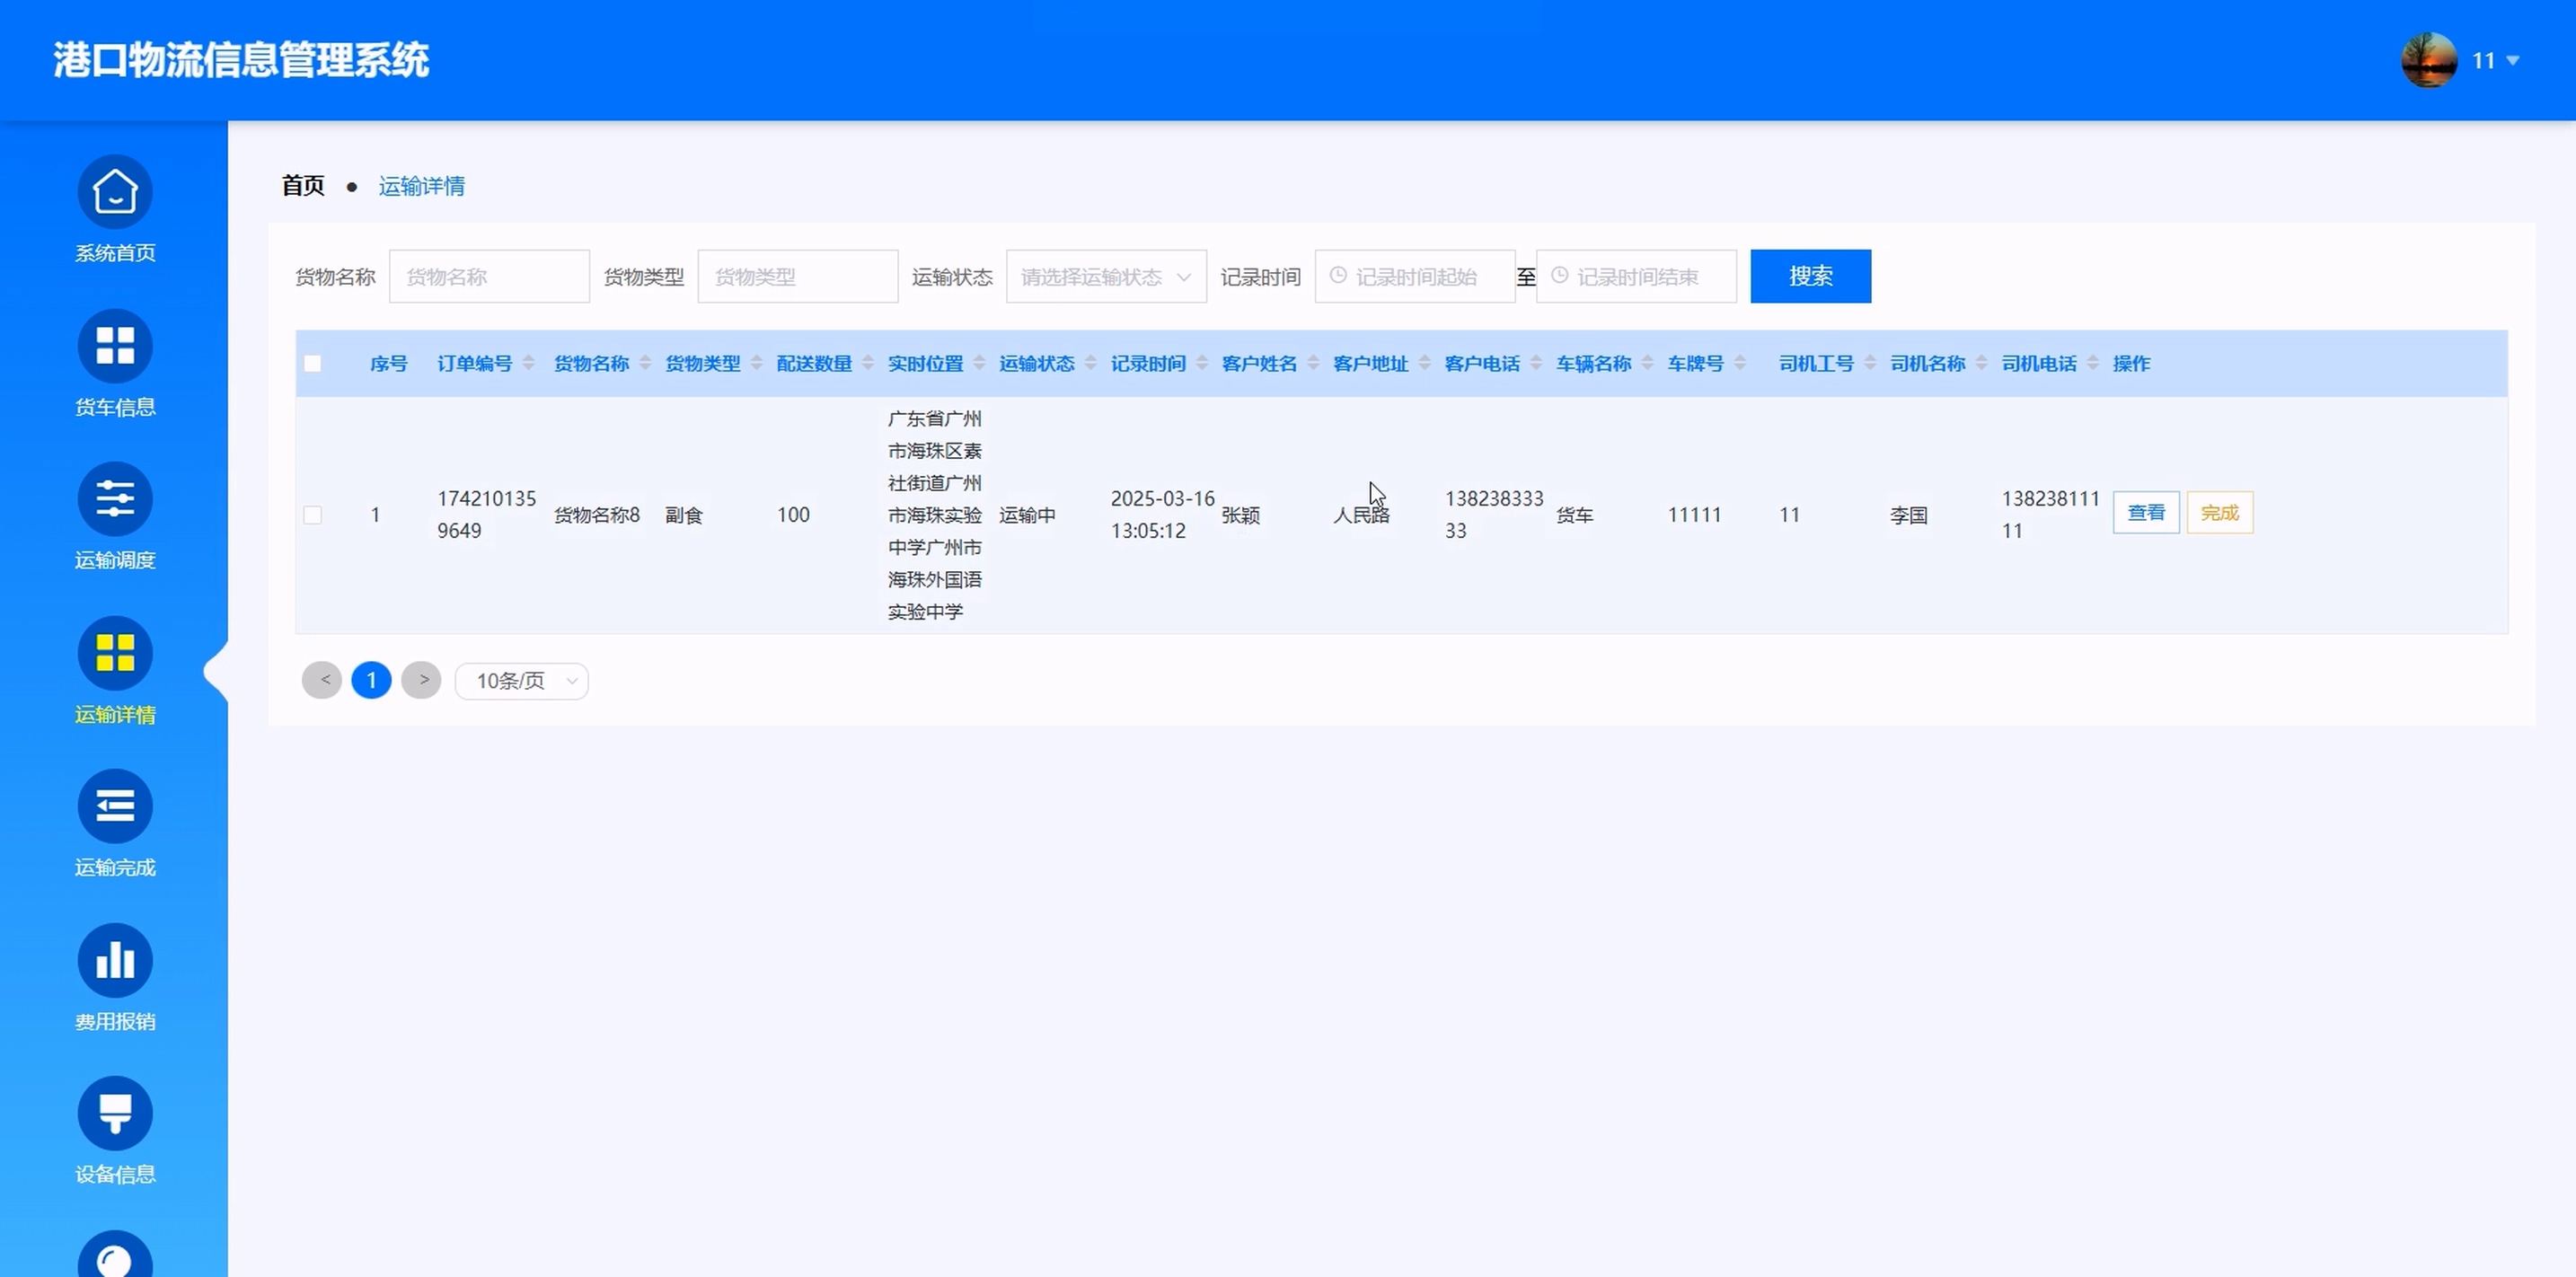This screenshot has width=2576, height=1277.
Task: Open the 运输完成 sidebar icon
Action: 115,806
